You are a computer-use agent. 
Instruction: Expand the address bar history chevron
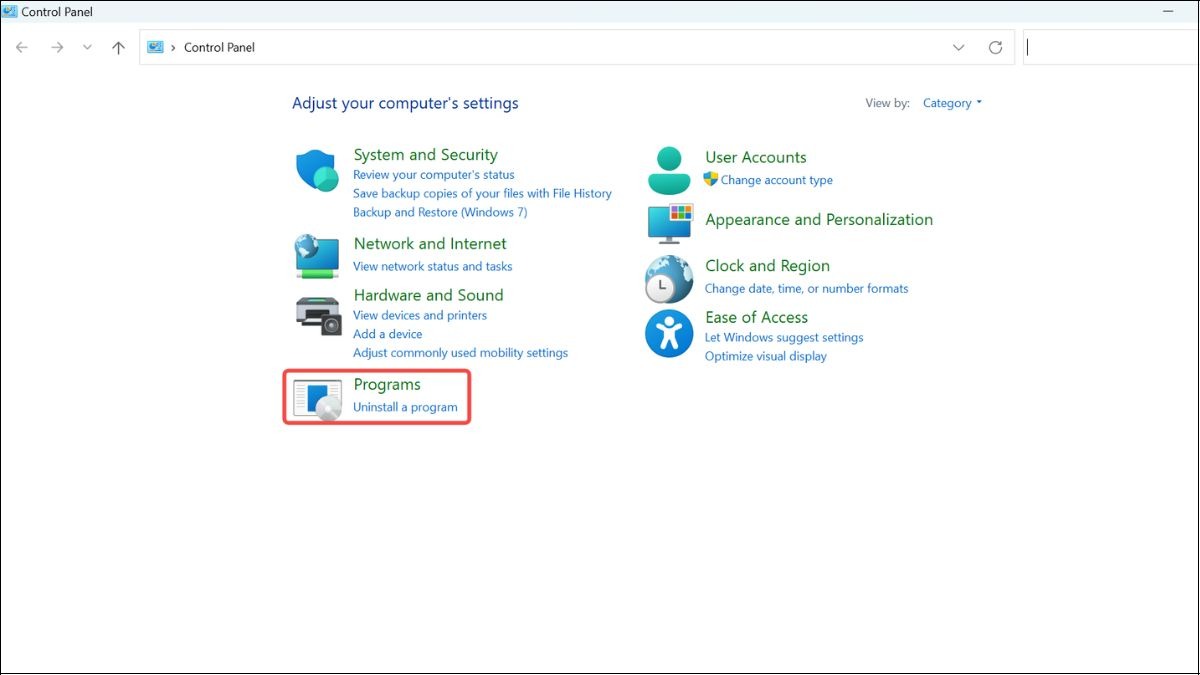click(959, 47)
